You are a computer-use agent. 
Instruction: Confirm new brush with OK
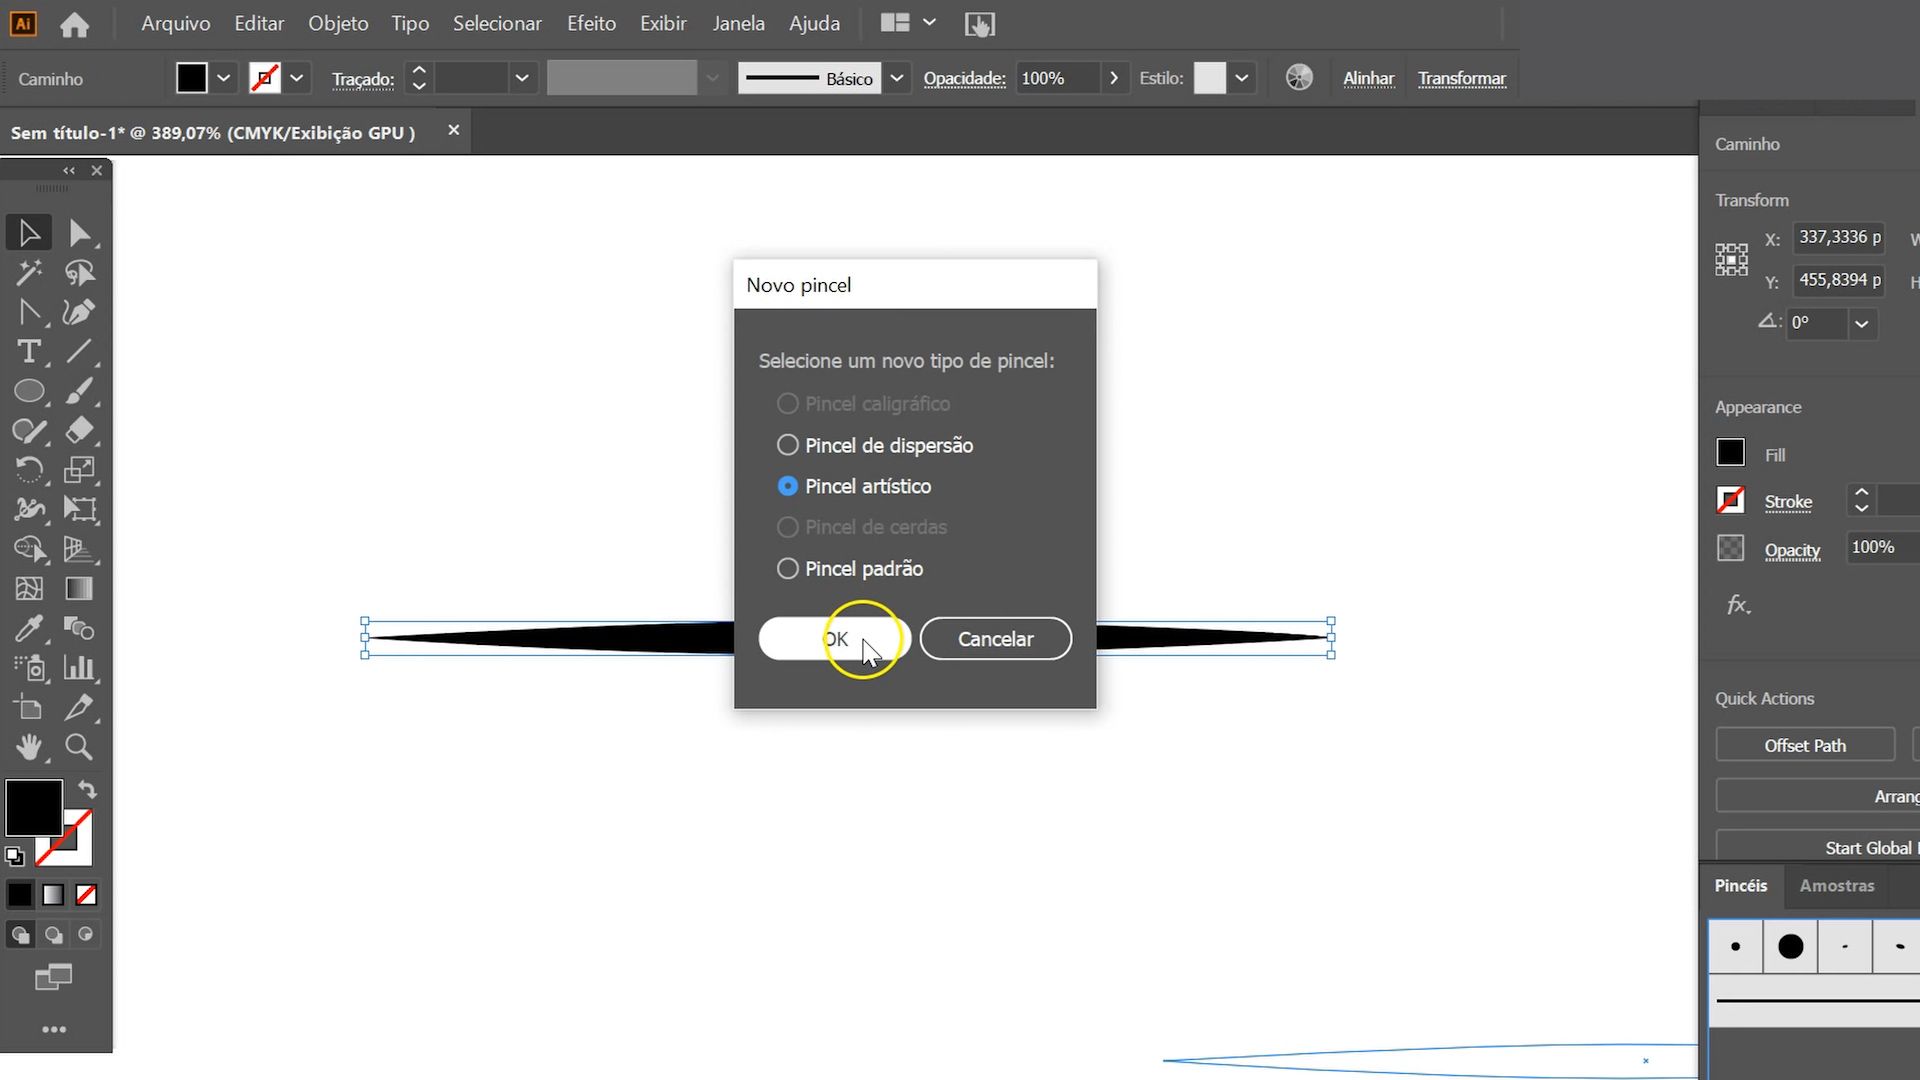tap(834, 639)
